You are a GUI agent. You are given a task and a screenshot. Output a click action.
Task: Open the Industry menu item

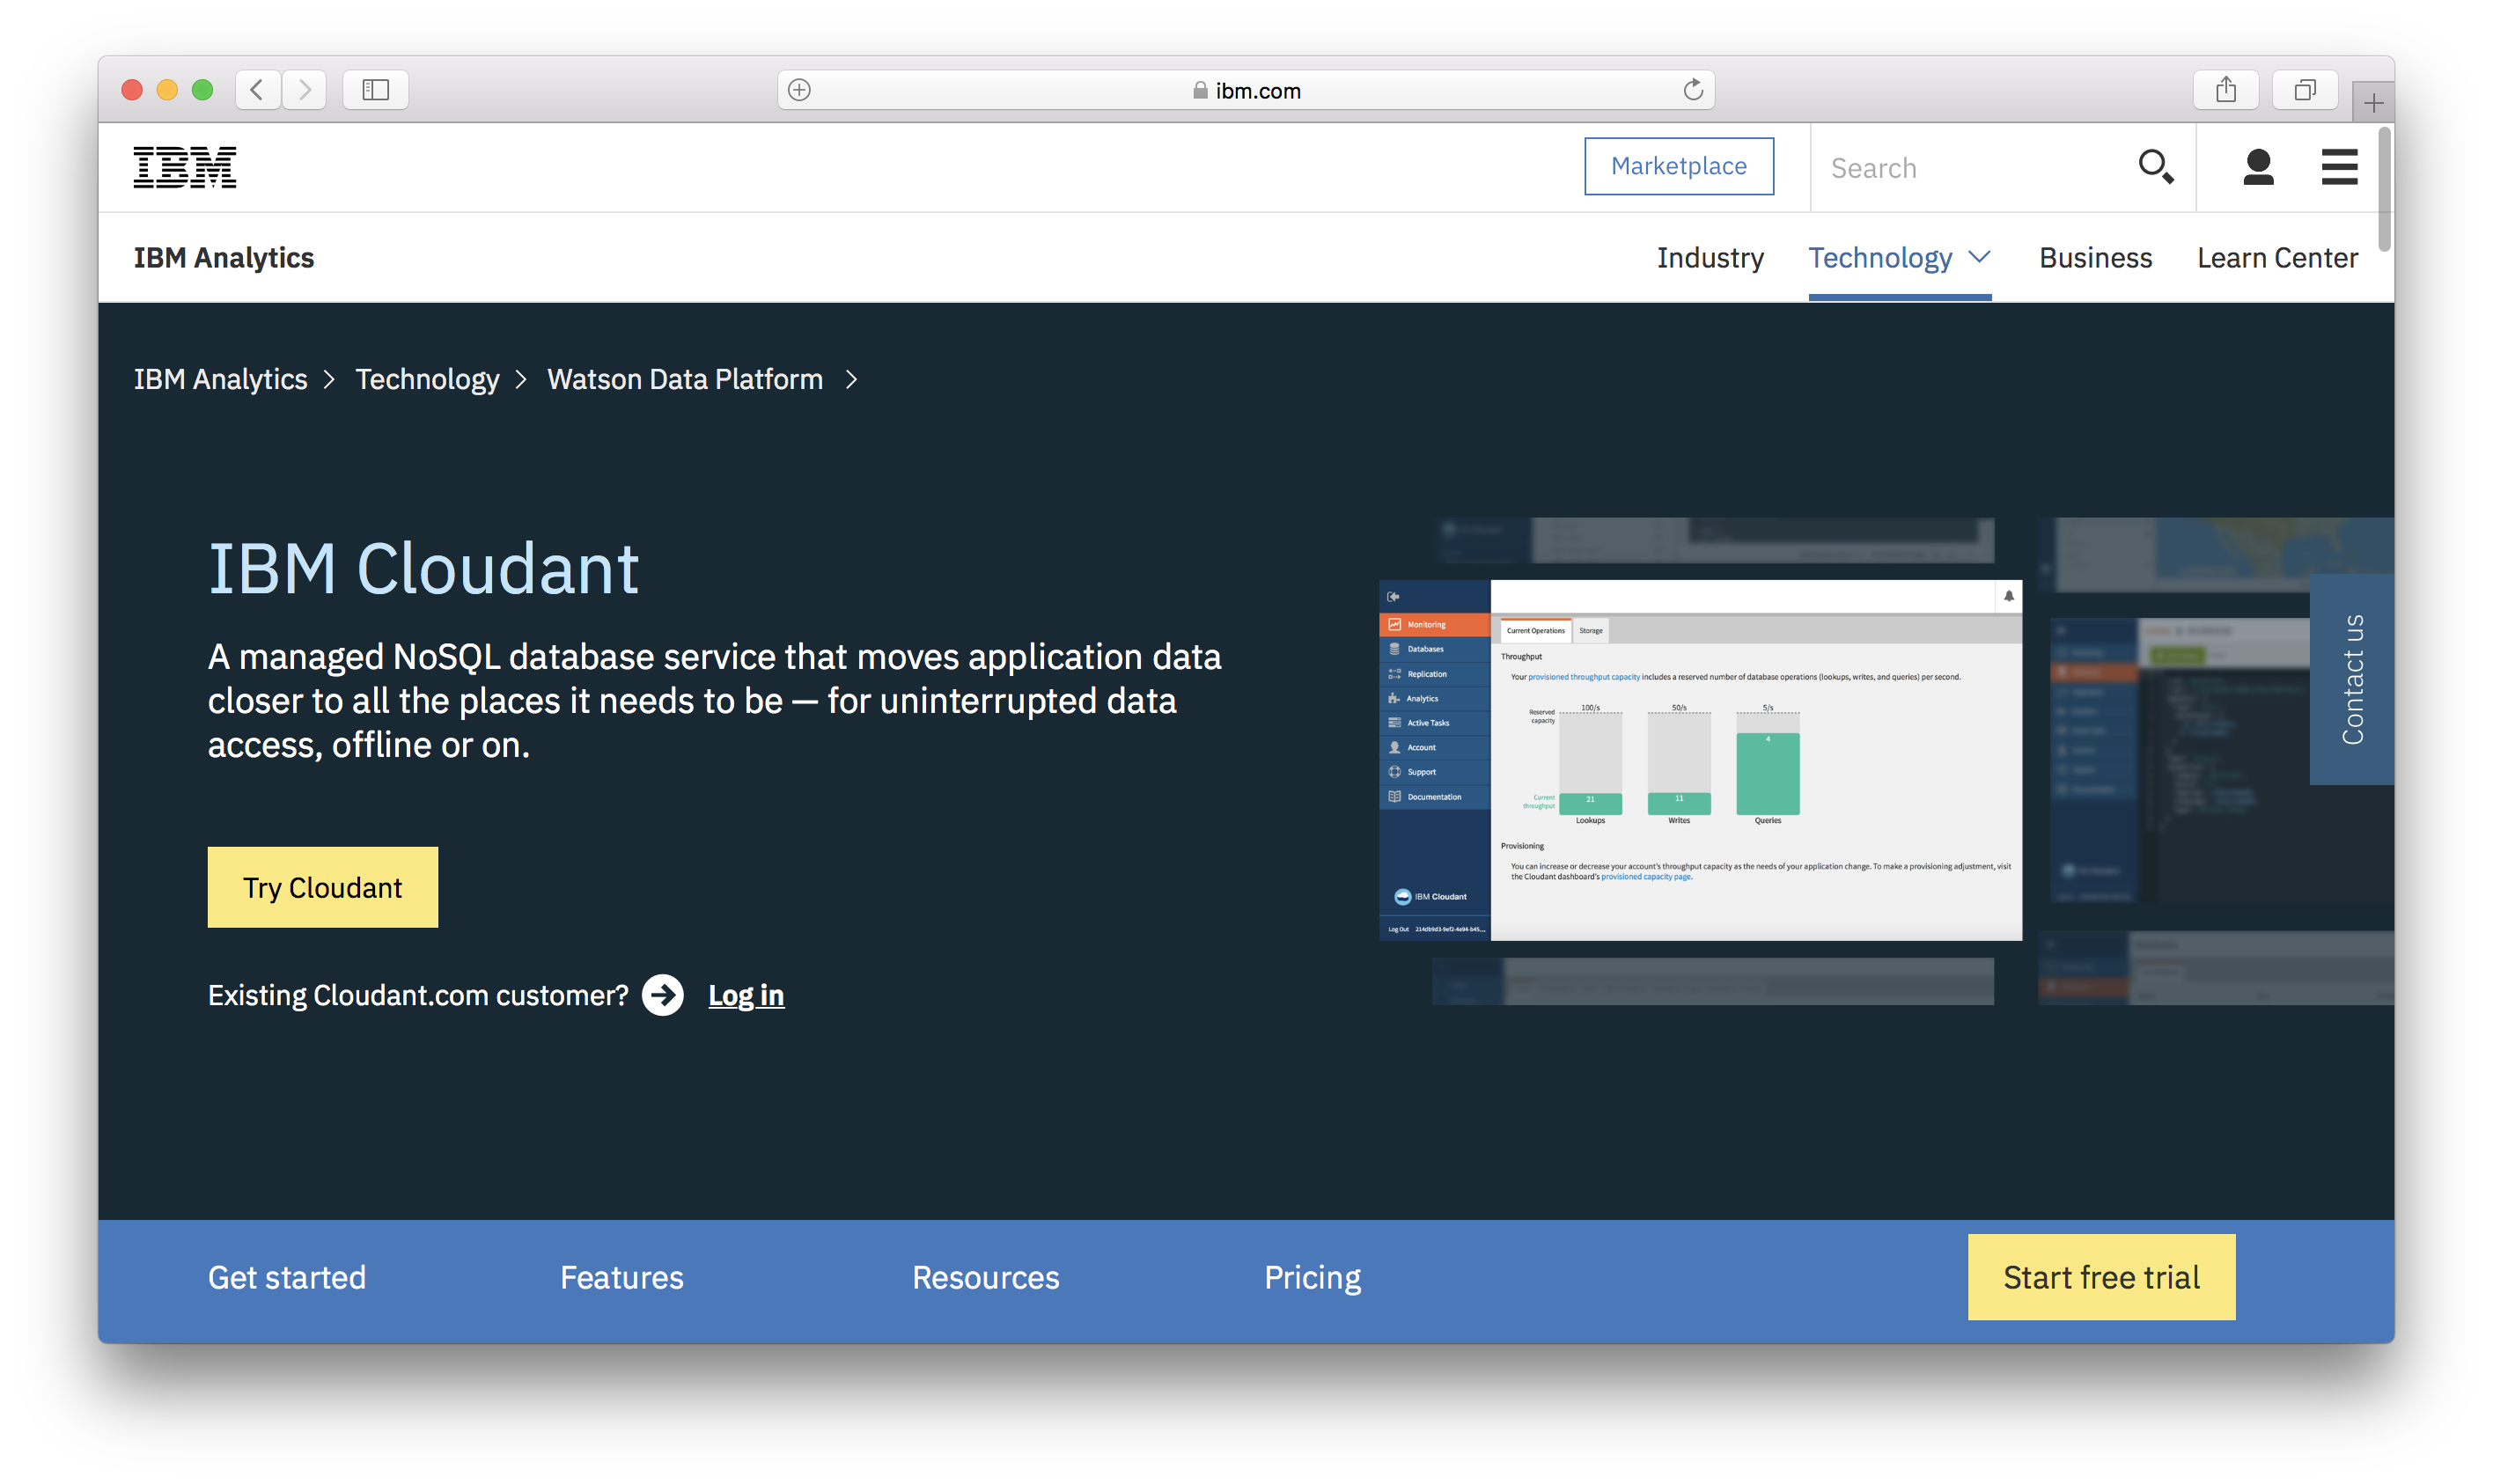[x=1709, y=257]
